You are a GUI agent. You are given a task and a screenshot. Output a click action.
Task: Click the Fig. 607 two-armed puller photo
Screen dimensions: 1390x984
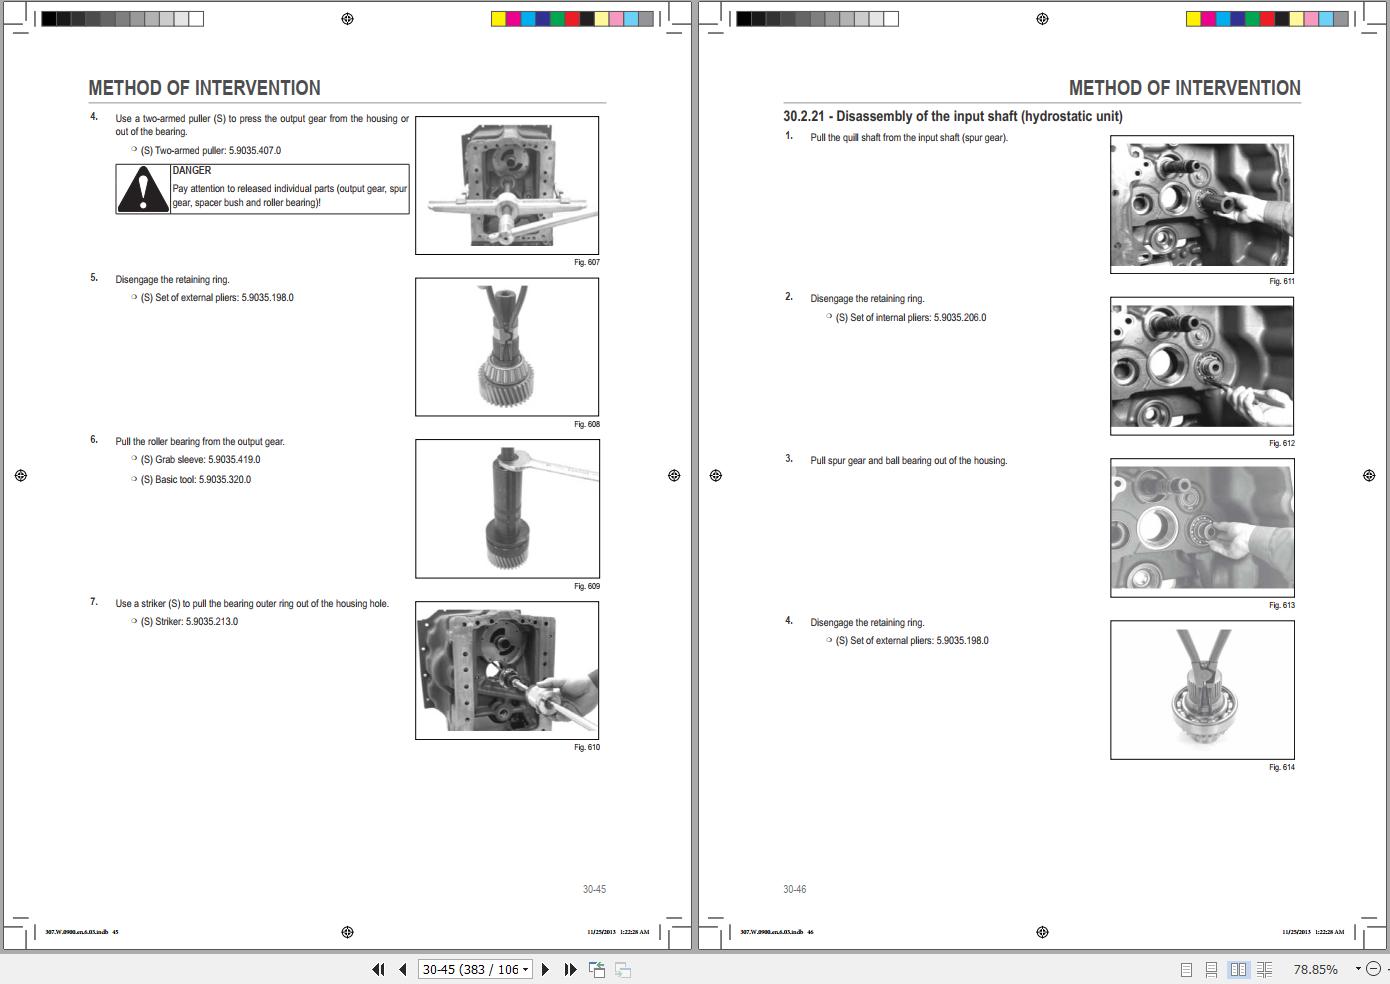tap(507, 185)
